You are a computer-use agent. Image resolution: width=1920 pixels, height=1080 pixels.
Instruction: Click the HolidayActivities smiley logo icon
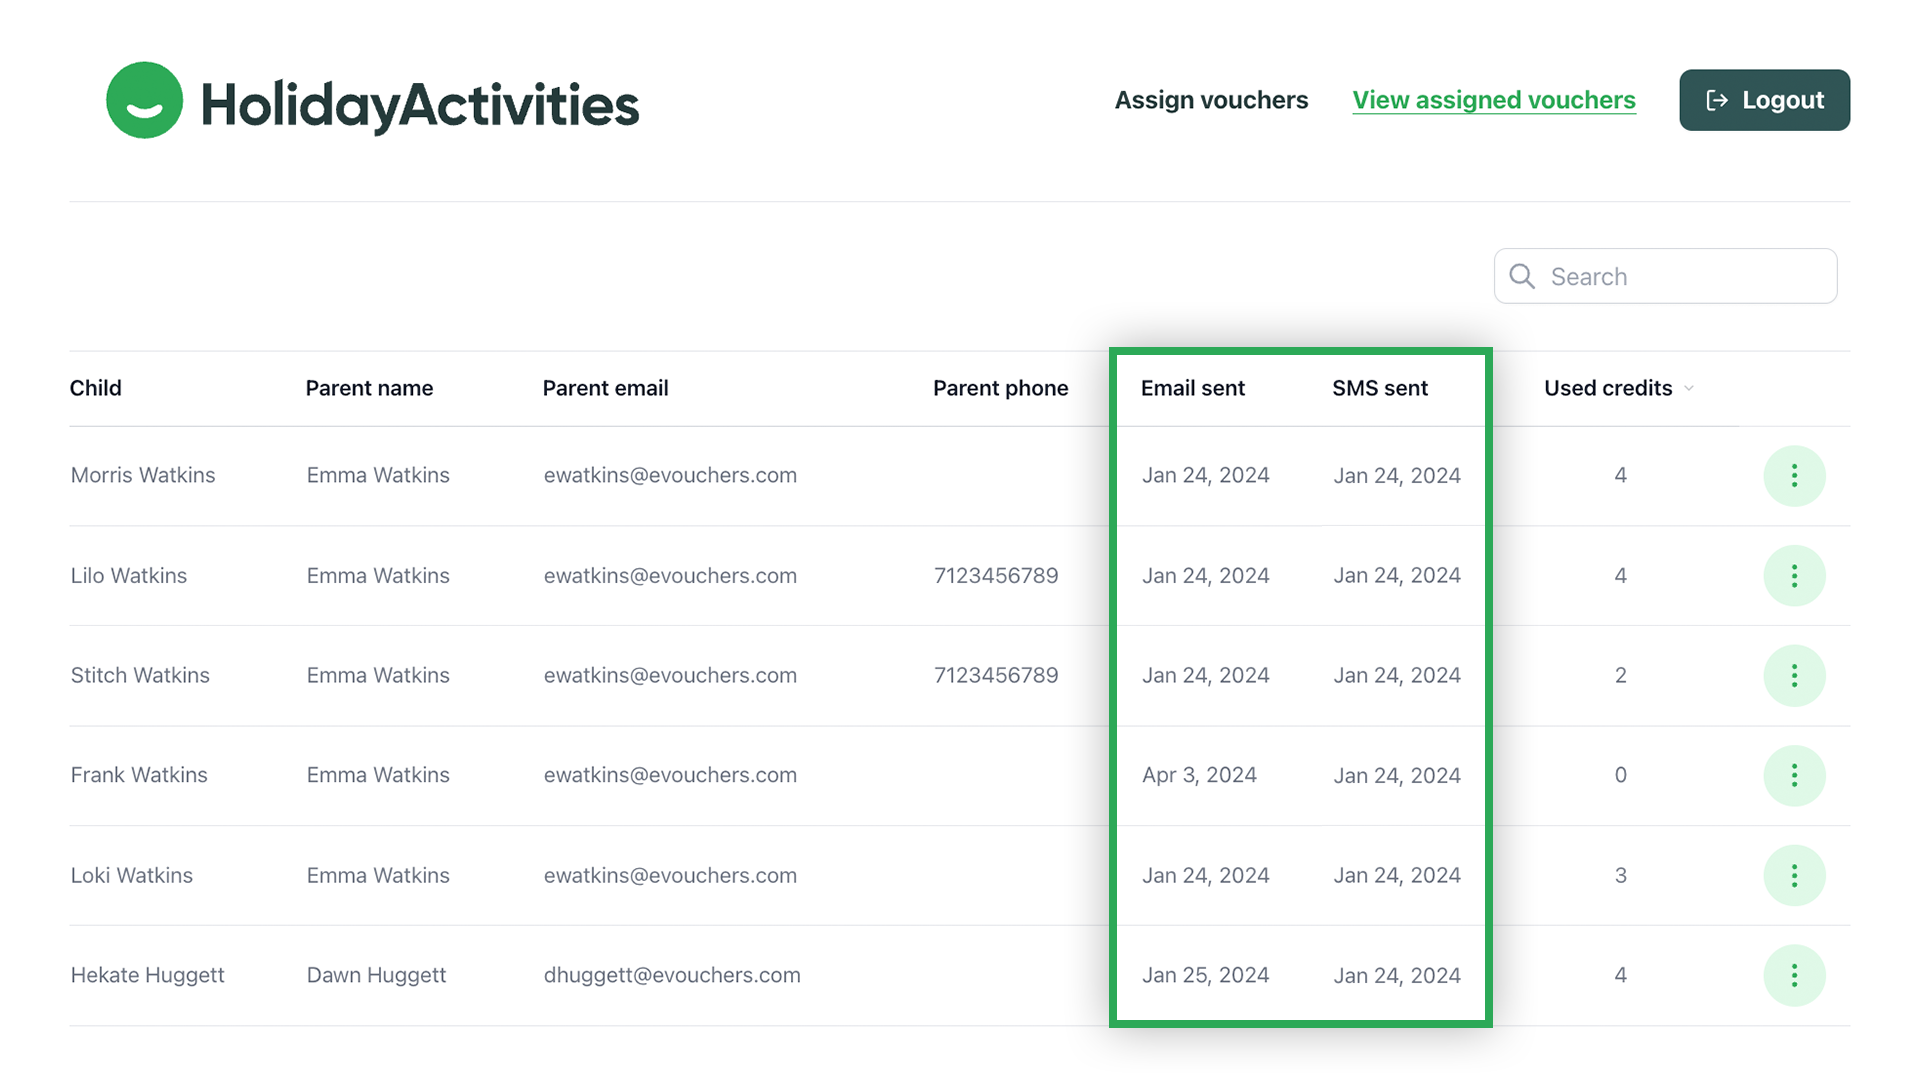coord(144,100)
